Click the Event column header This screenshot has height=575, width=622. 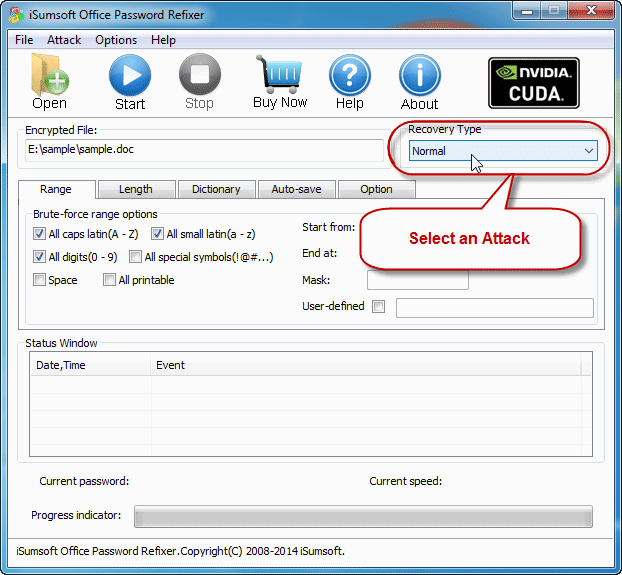click(x=365, y=365)
